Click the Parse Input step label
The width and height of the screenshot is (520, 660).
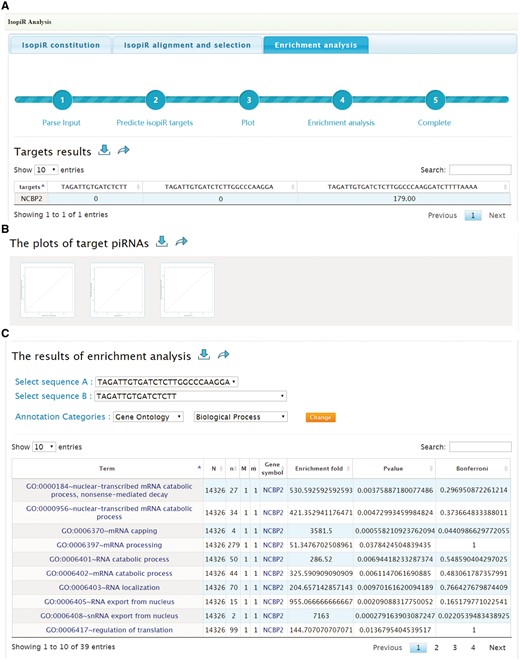(61, 122)
